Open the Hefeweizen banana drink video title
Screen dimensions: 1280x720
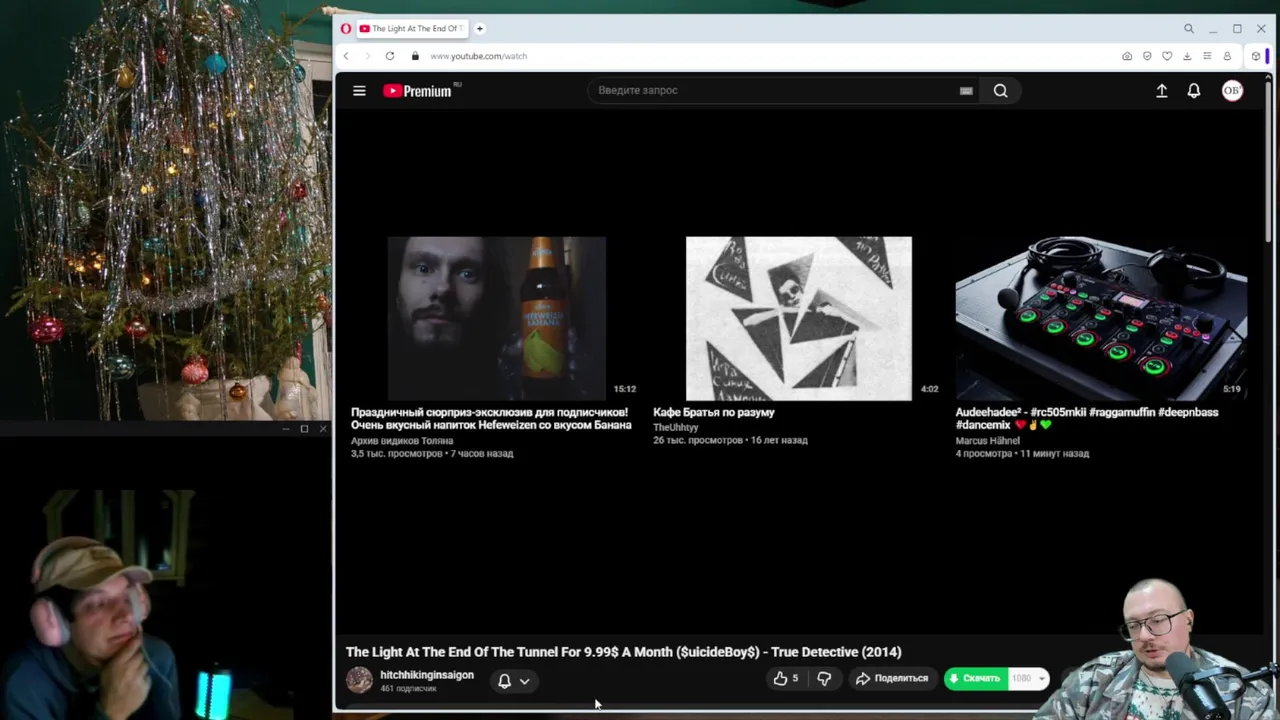click(491, 419)
